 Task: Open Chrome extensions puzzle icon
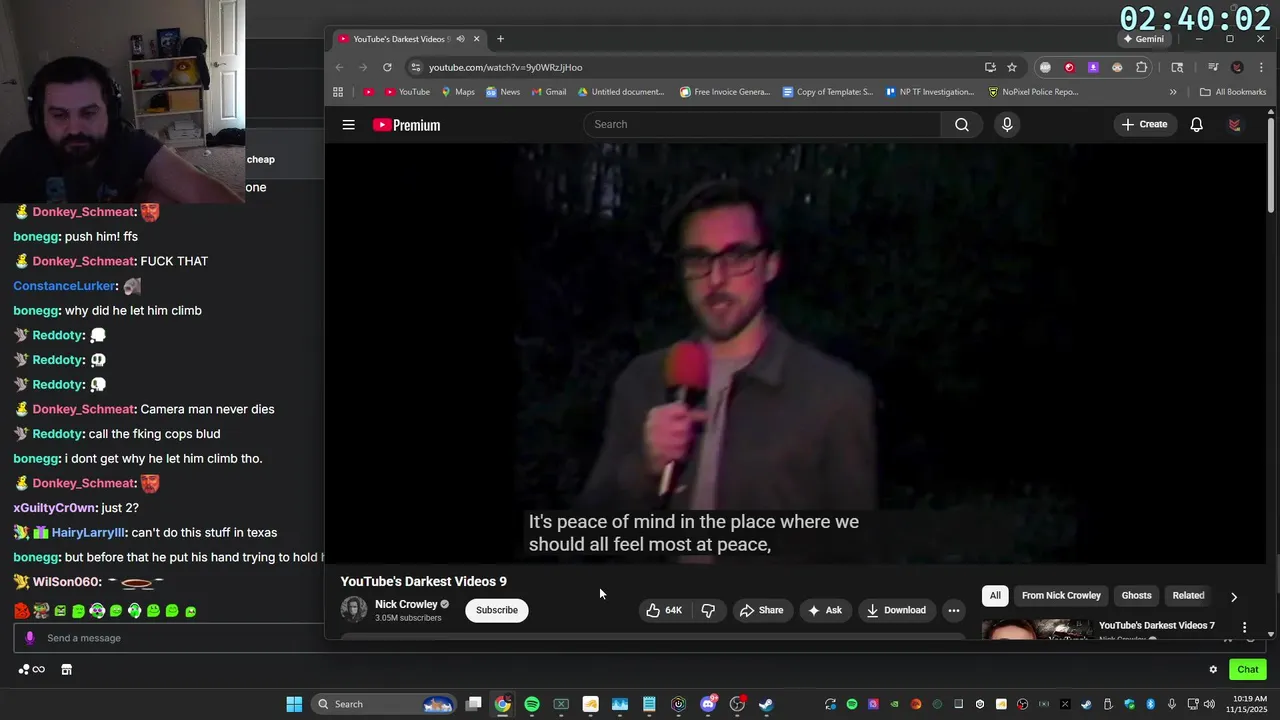(1141, 67)
